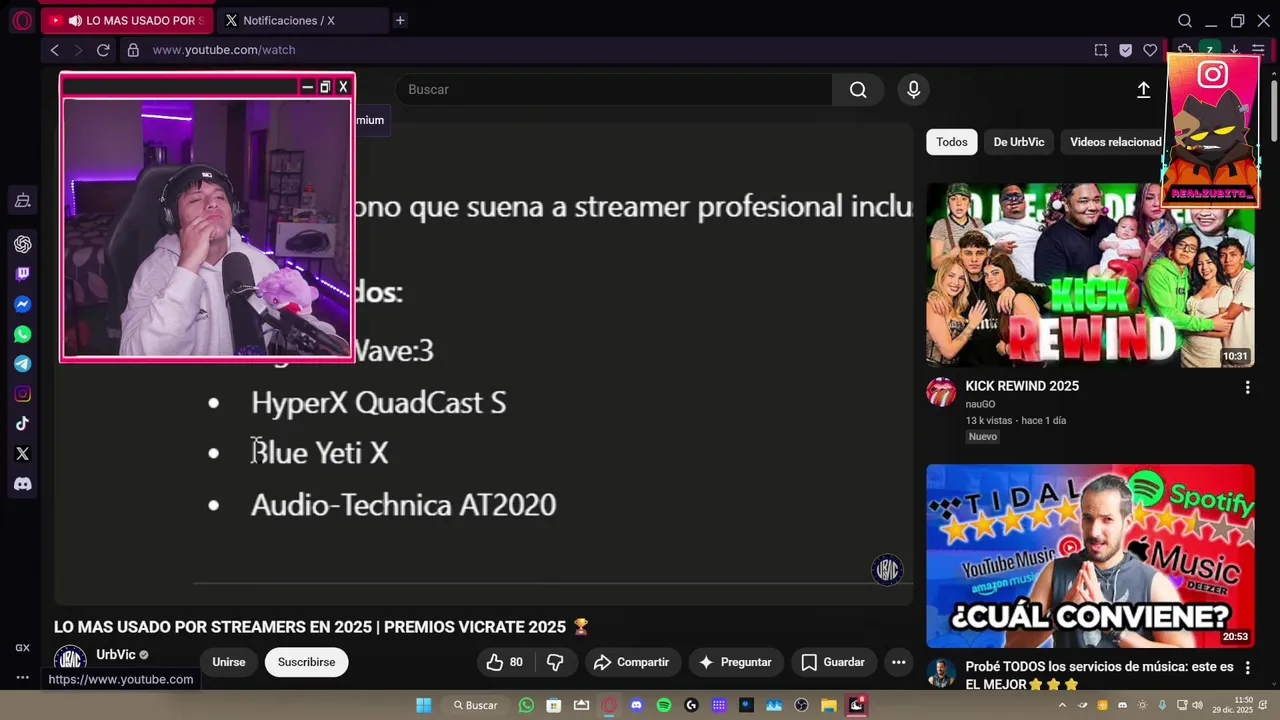This screenshot has height=720, width=1280.
Task: Open File Explorer from the taskbar
Action: [x=829, y=705]
